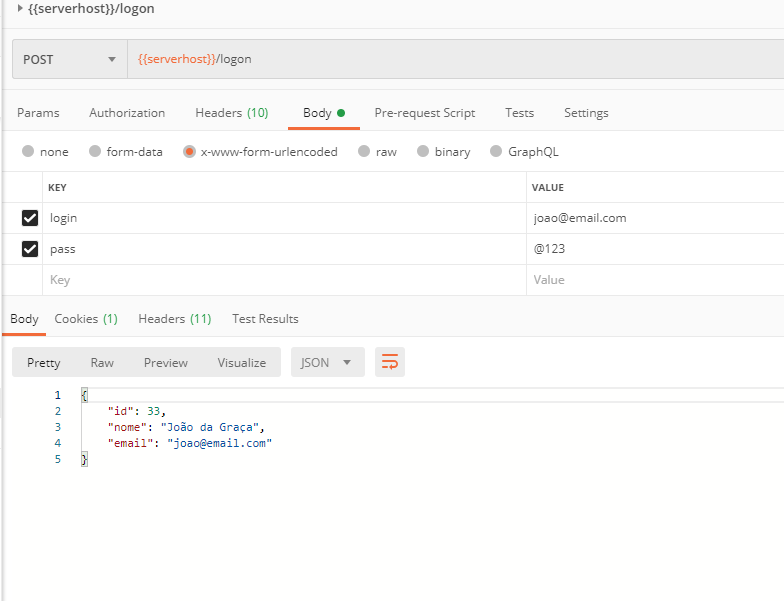The height and width of the screenshot is (601, 784).
Task: Open the Authorization tab
Action: point(127,113)
